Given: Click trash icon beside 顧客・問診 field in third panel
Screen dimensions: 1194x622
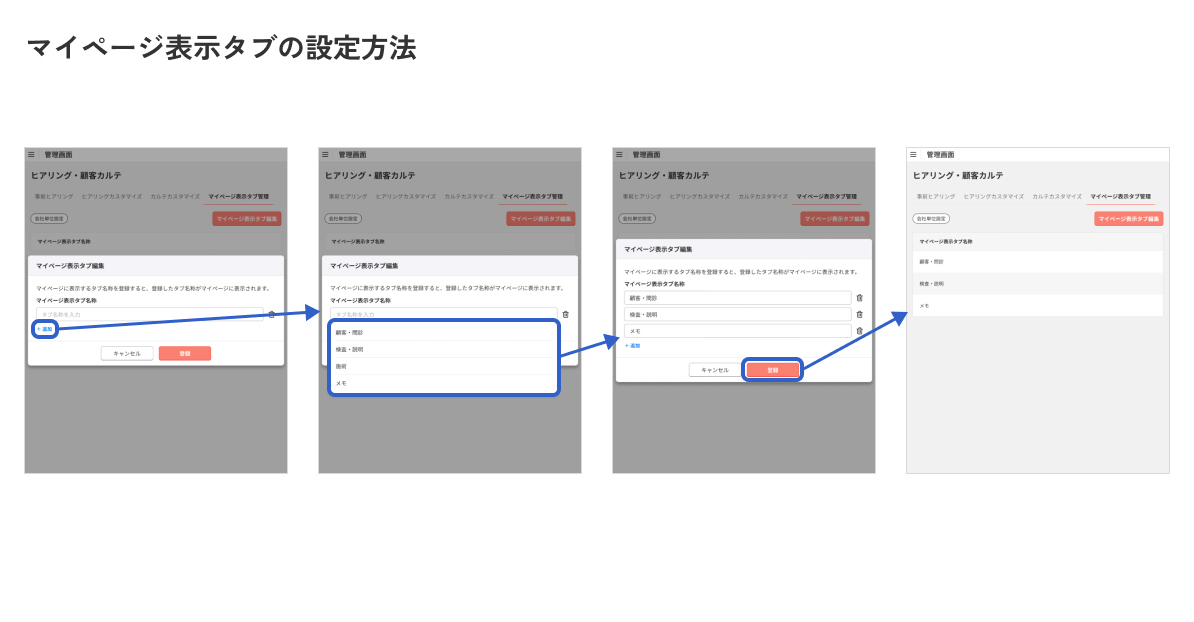Looking at the screenshot, I should click(860, 298).
